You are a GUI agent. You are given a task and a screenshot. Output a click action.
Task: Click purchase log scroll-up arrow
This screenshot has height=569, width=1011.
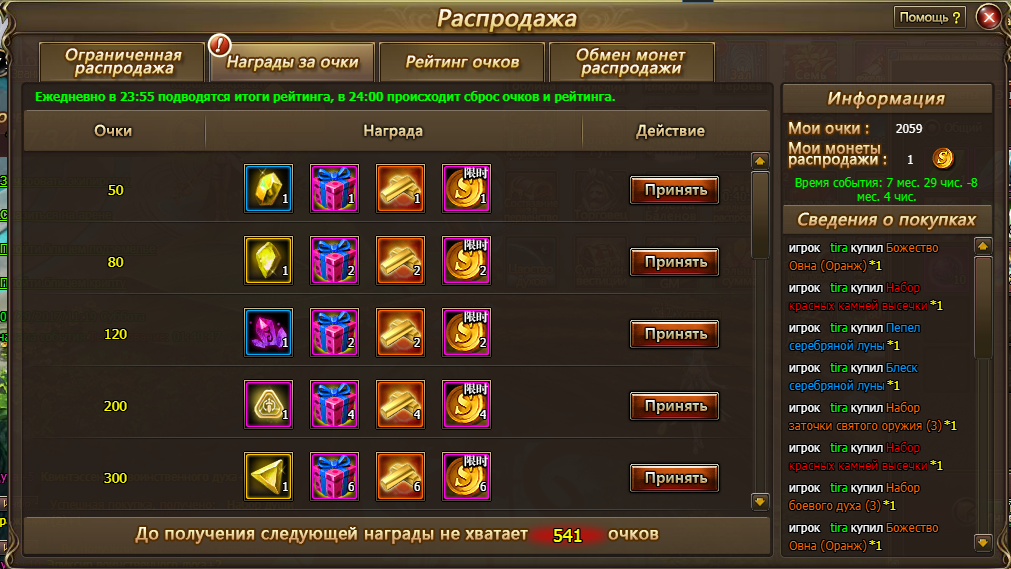point(983,246)
